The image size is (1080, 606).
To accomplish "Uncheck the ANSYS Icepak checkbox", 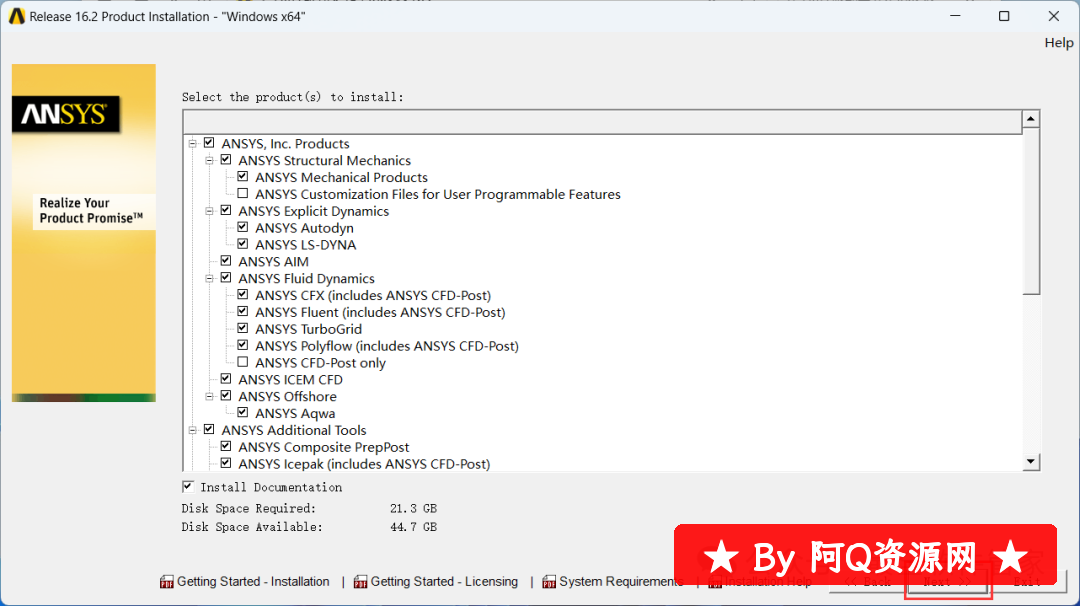I will (226, 463).
